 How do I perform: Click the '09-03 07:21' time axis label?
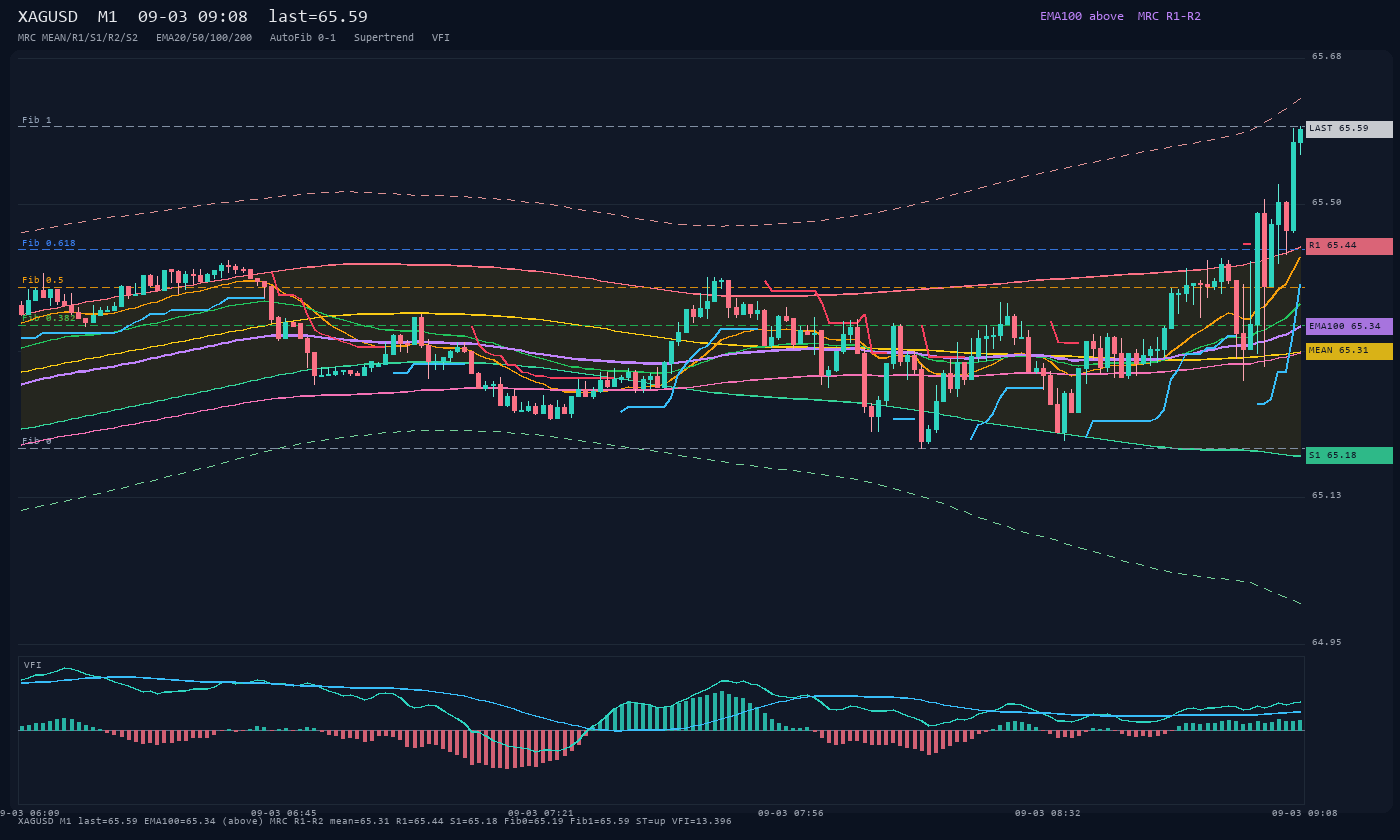tap(541, 813)
